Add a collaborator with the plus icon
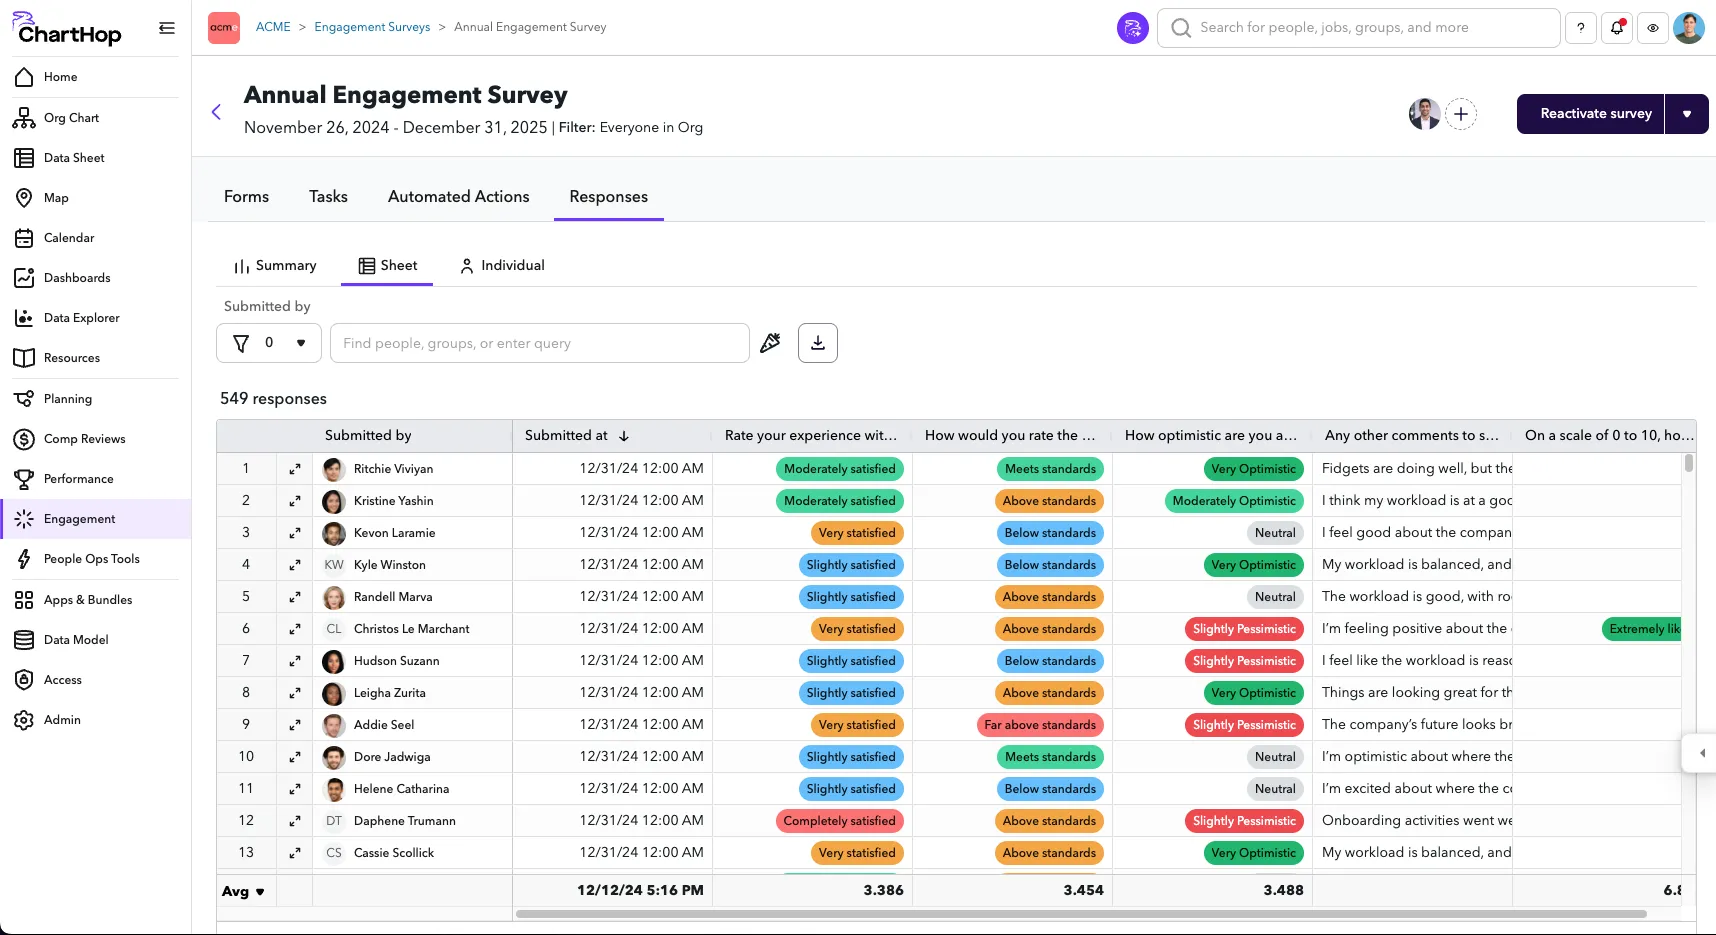 pyautogui.click(x=1461, y=114)
